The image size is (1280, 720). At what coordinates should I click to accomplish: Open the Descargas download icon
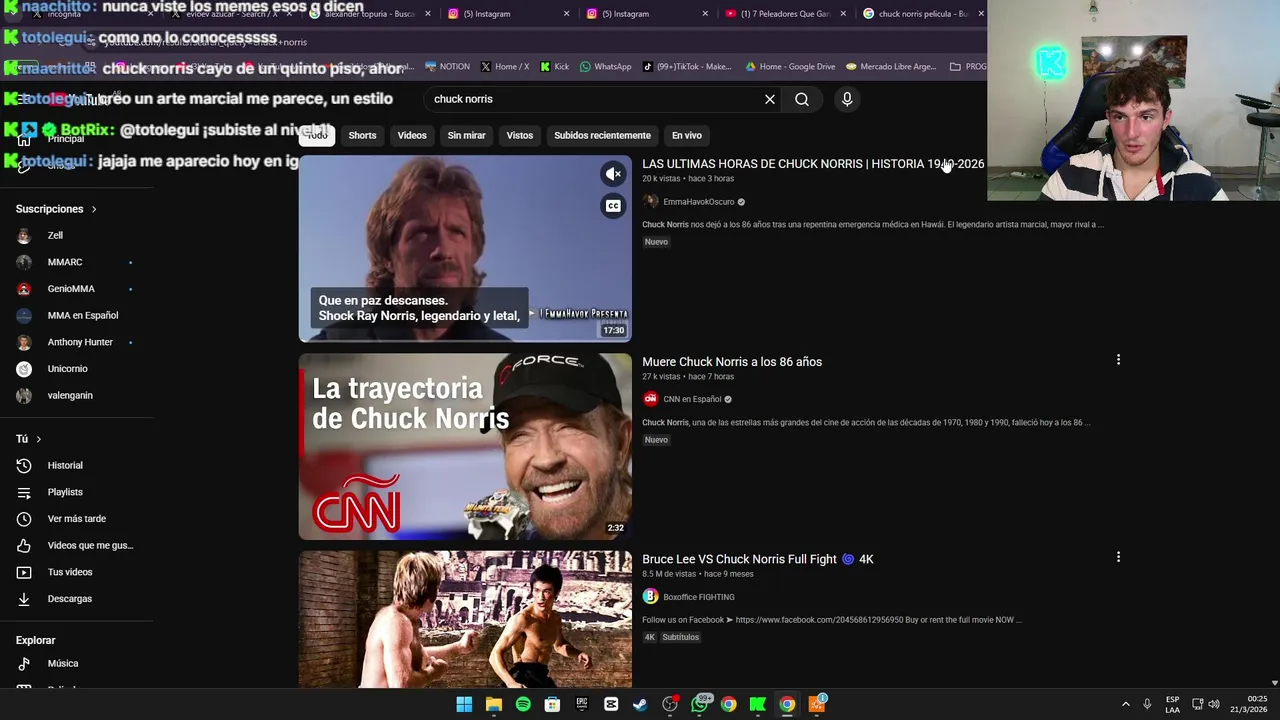point(24,599)
